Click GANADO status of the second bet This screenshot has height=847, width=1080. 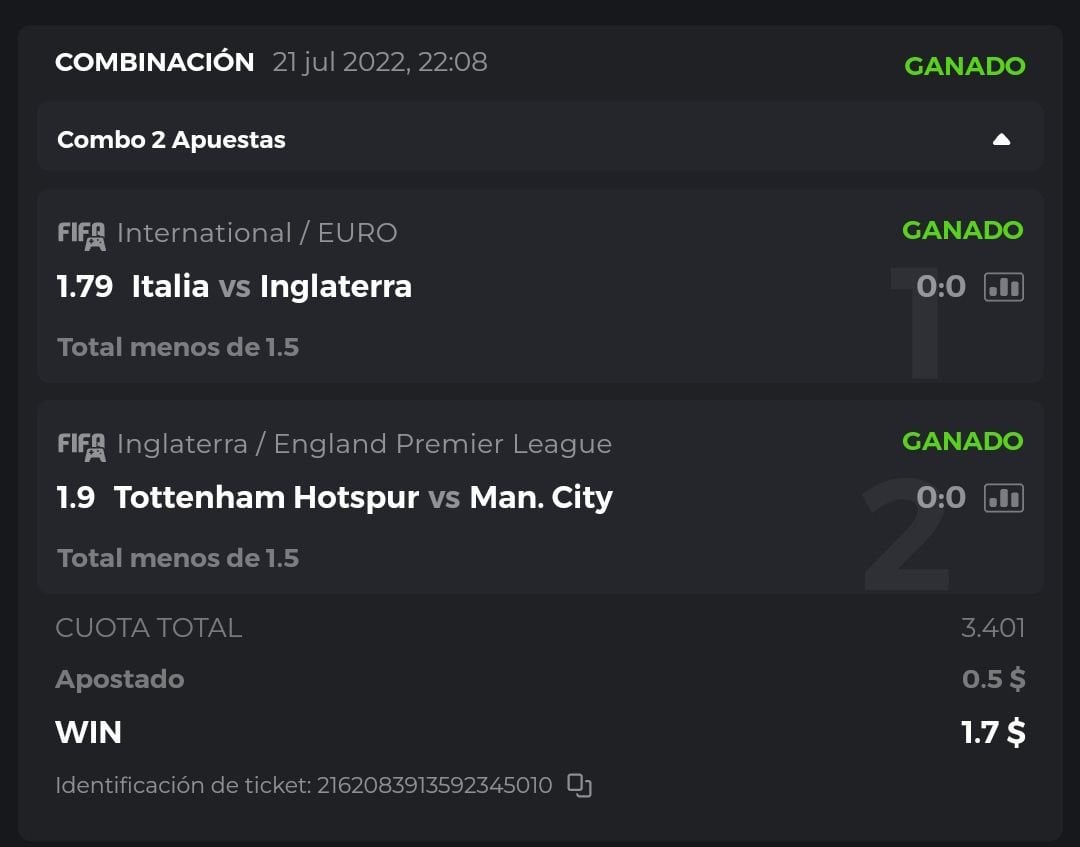[962, 441]
